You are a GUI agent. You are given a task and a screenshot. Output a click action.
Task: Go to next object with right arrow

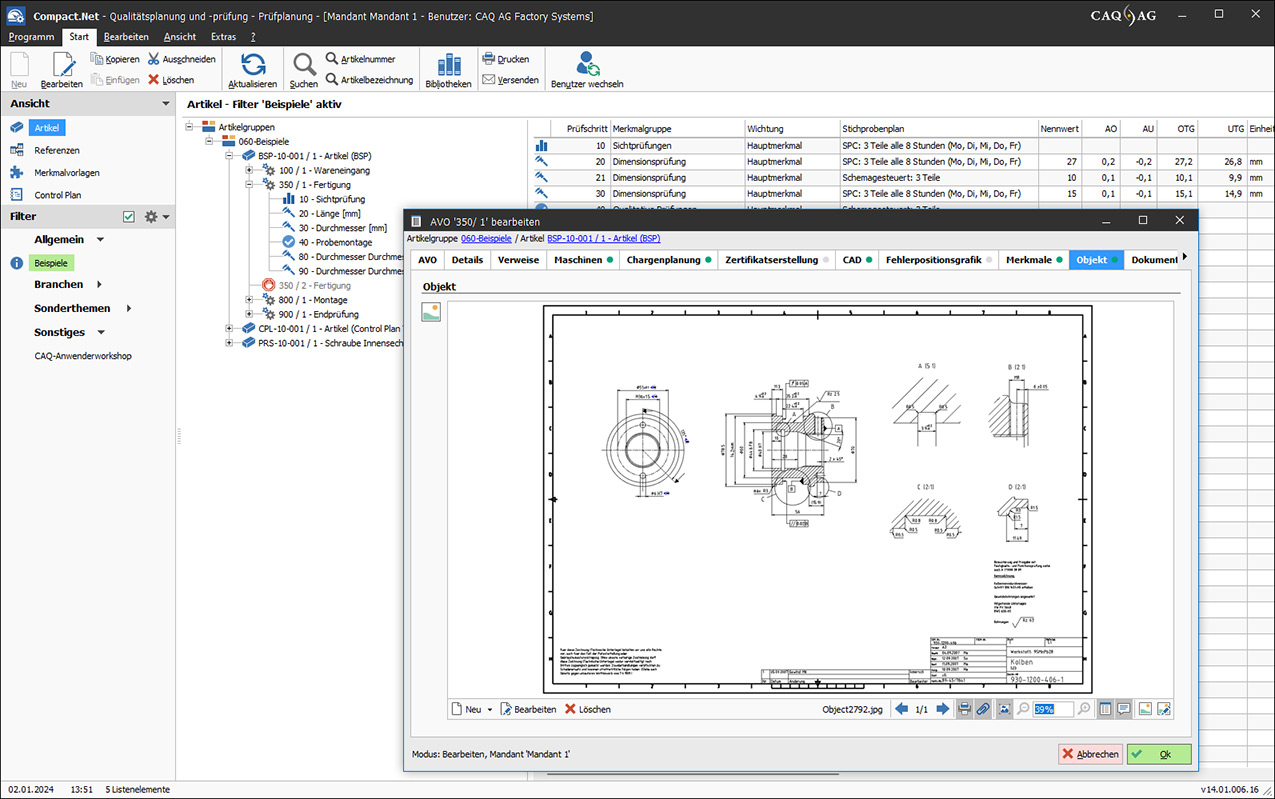[942, 709]
